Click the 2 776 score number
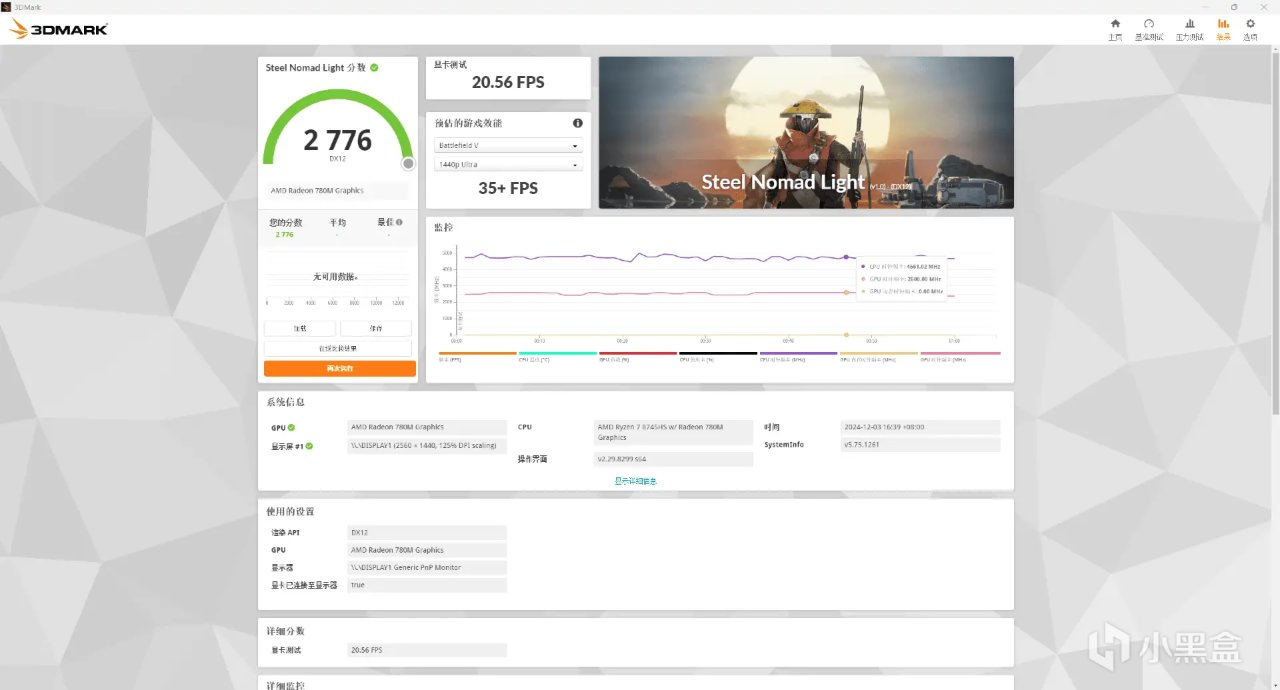This screenshot has height=690, width=1280. pos(338,140)
